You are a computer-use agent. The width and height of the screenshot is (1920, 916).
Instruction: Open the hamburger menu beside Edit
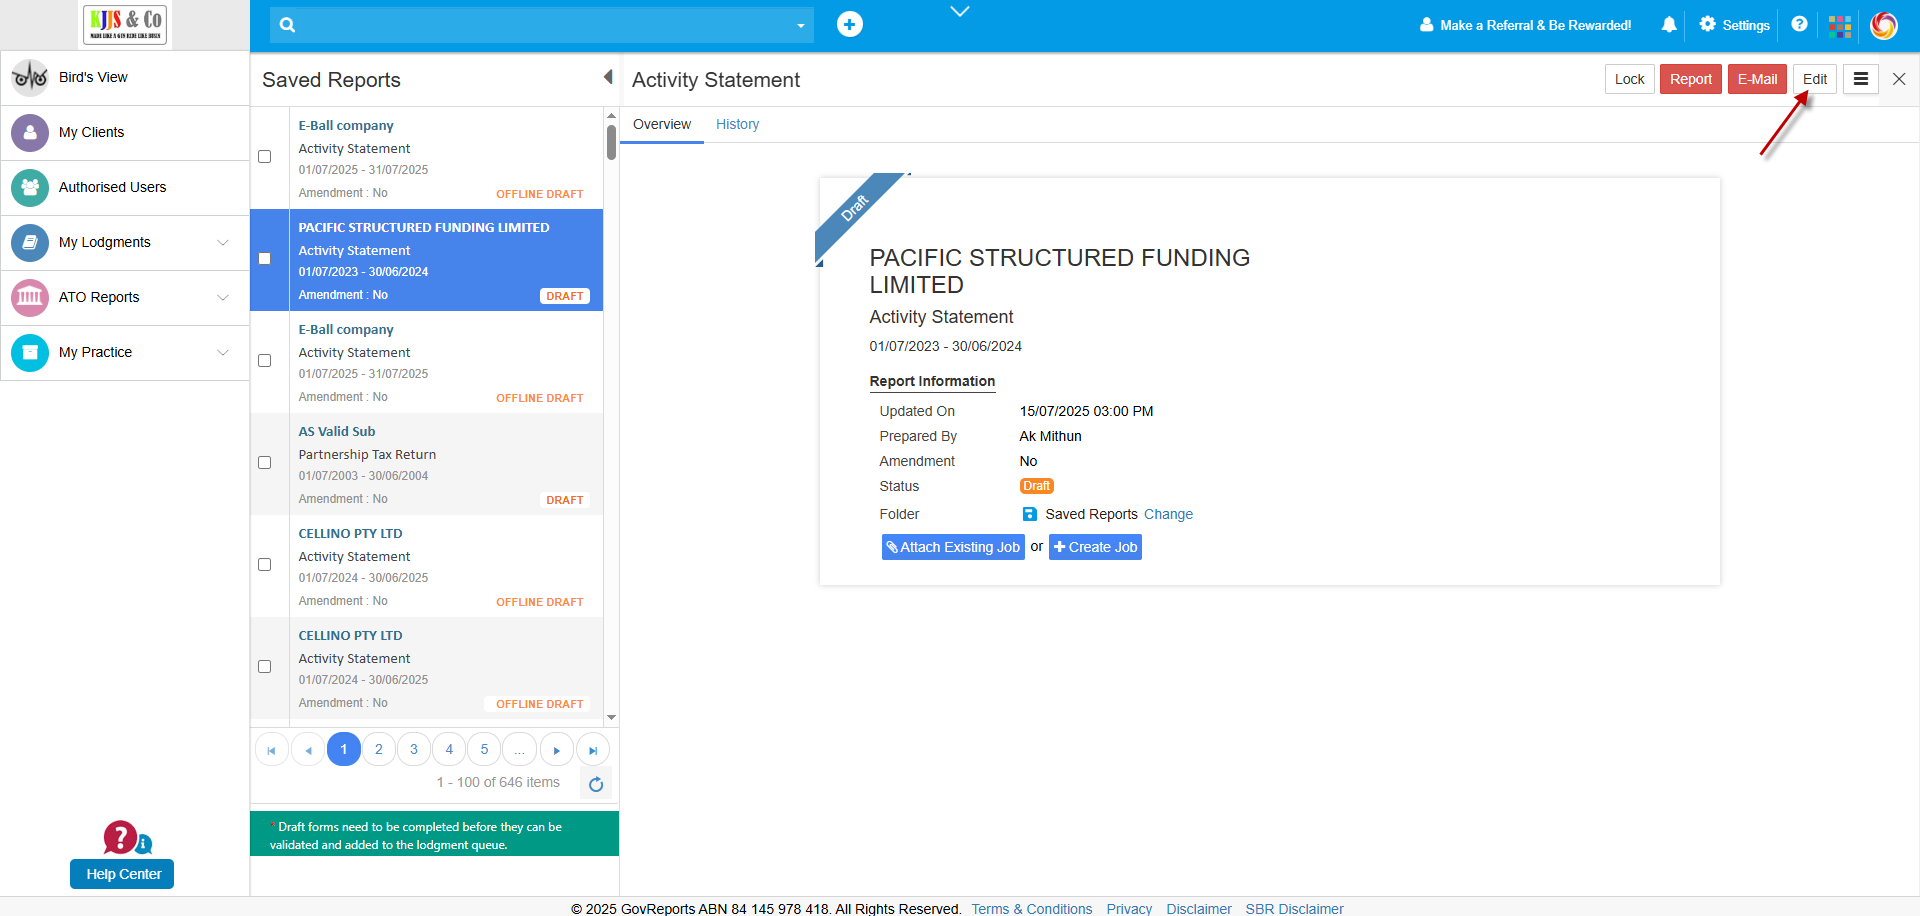pyautogui.click(x=1860, y=79)
